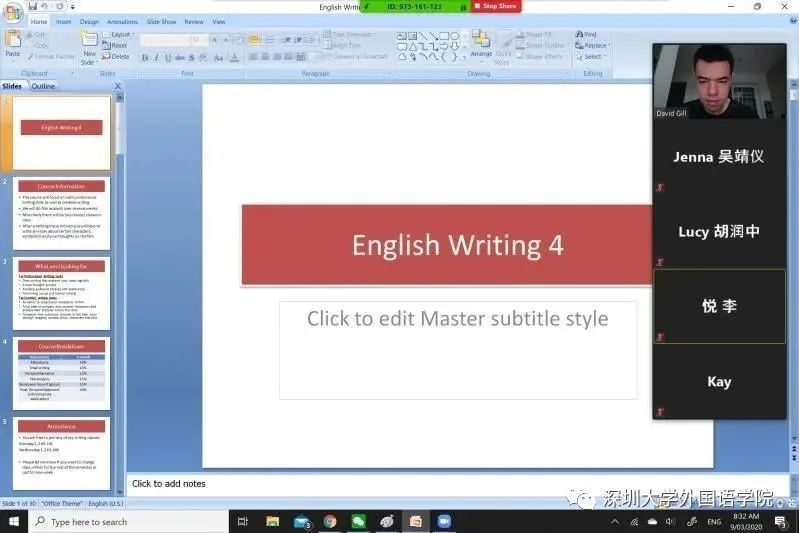This screenshot has height=533, width=799.
Task: Close the Slides/Outline pane
Action: click(118, 86)
